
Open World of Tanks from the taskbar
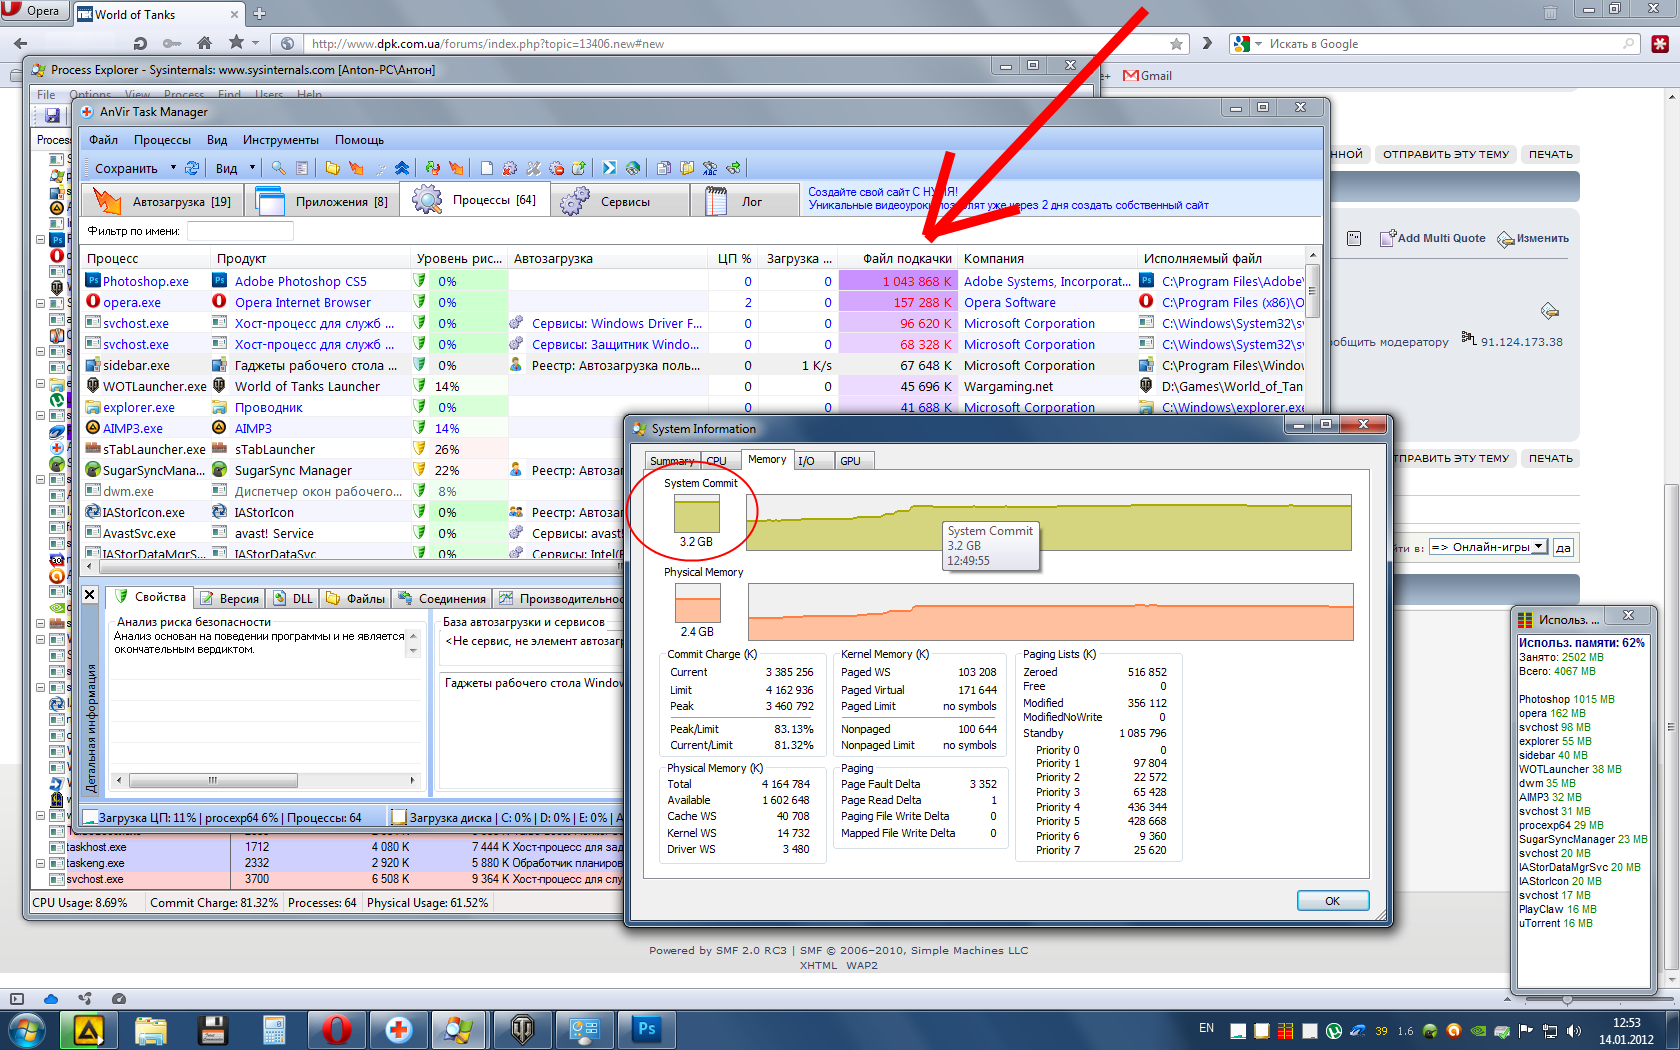click(522, 1029)
